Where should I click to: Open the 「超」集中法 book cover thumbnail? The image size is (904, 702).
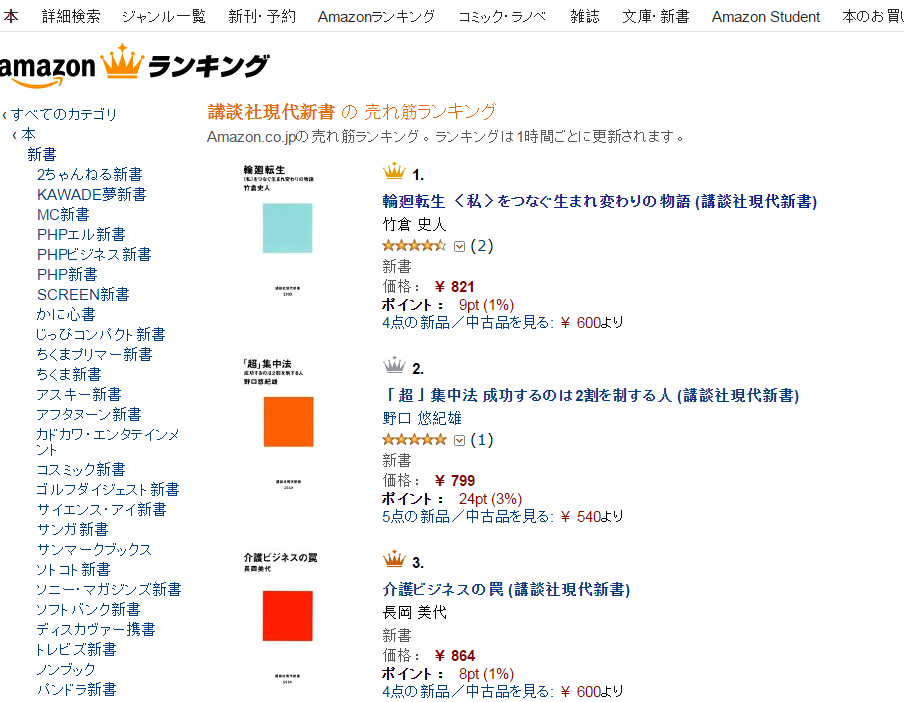click(287, 425)
